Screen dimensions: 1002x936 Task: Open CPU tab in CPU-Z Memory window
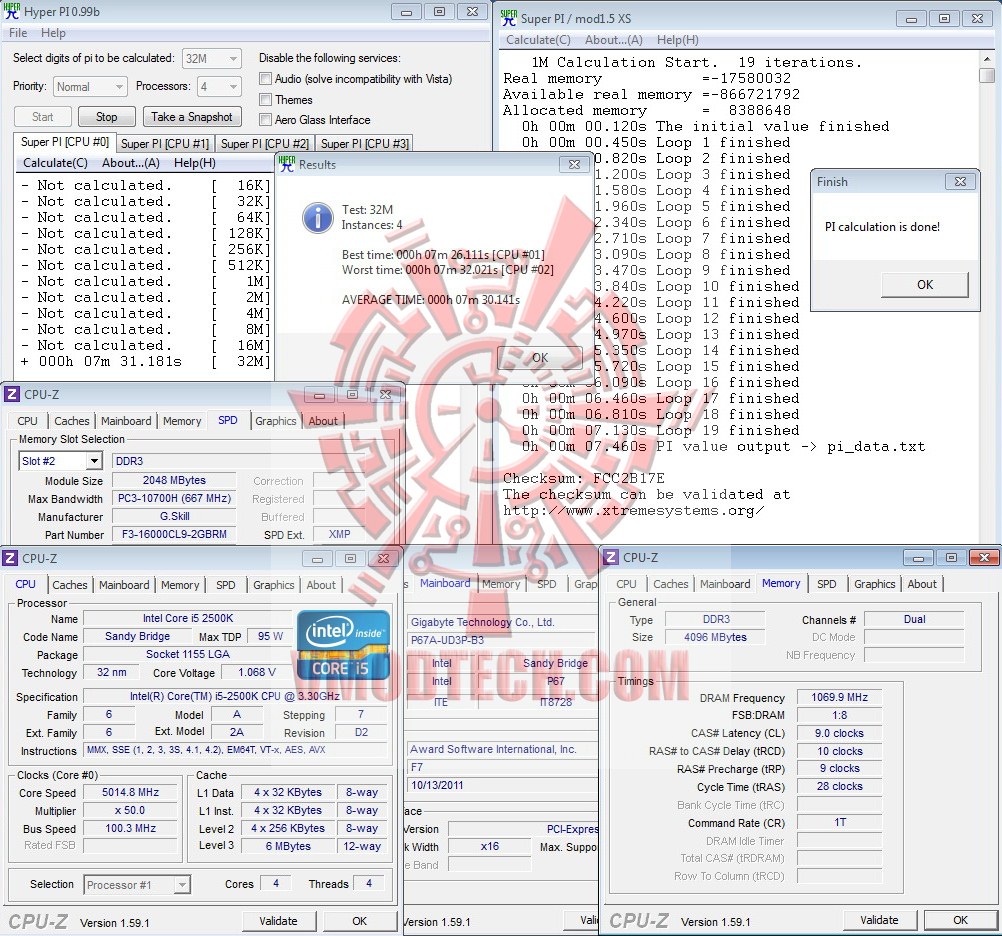(x=626, y=584)
